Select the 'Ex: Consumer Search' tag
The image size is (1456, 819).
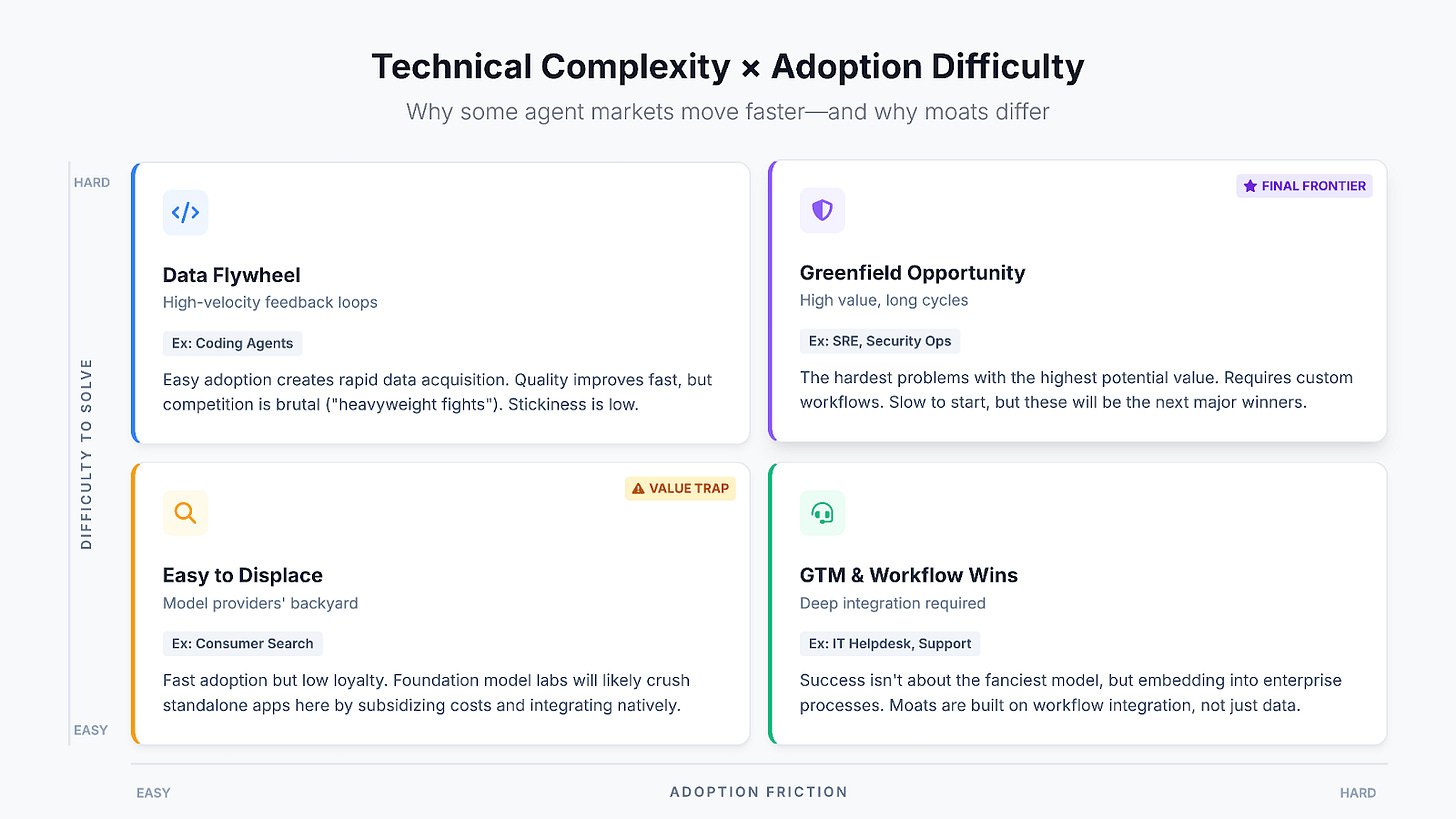242,643
